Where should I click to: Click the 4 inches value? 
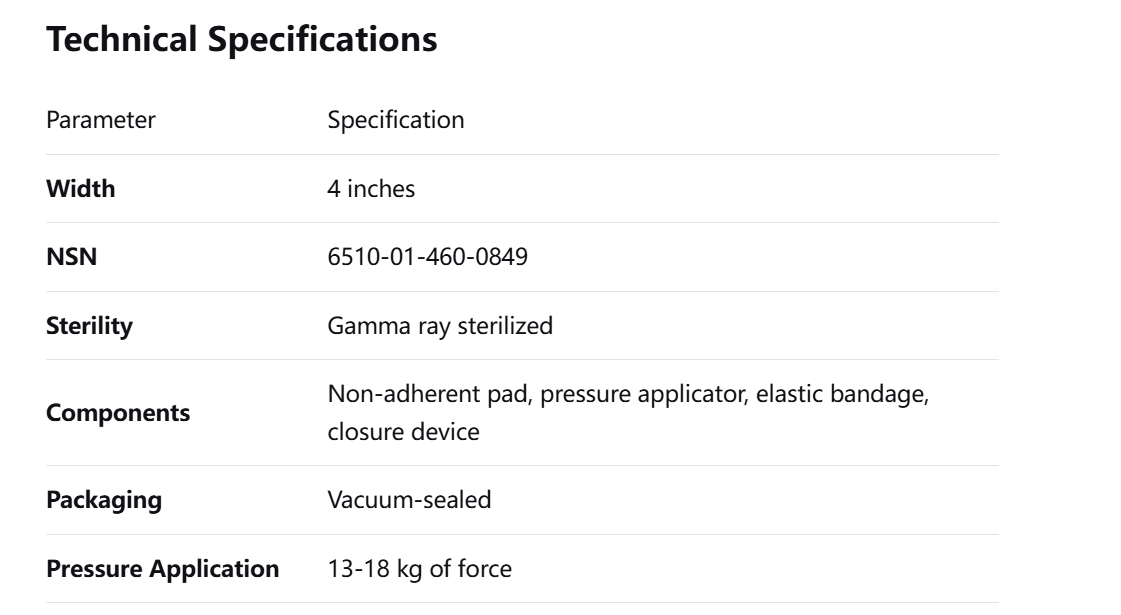371,189
